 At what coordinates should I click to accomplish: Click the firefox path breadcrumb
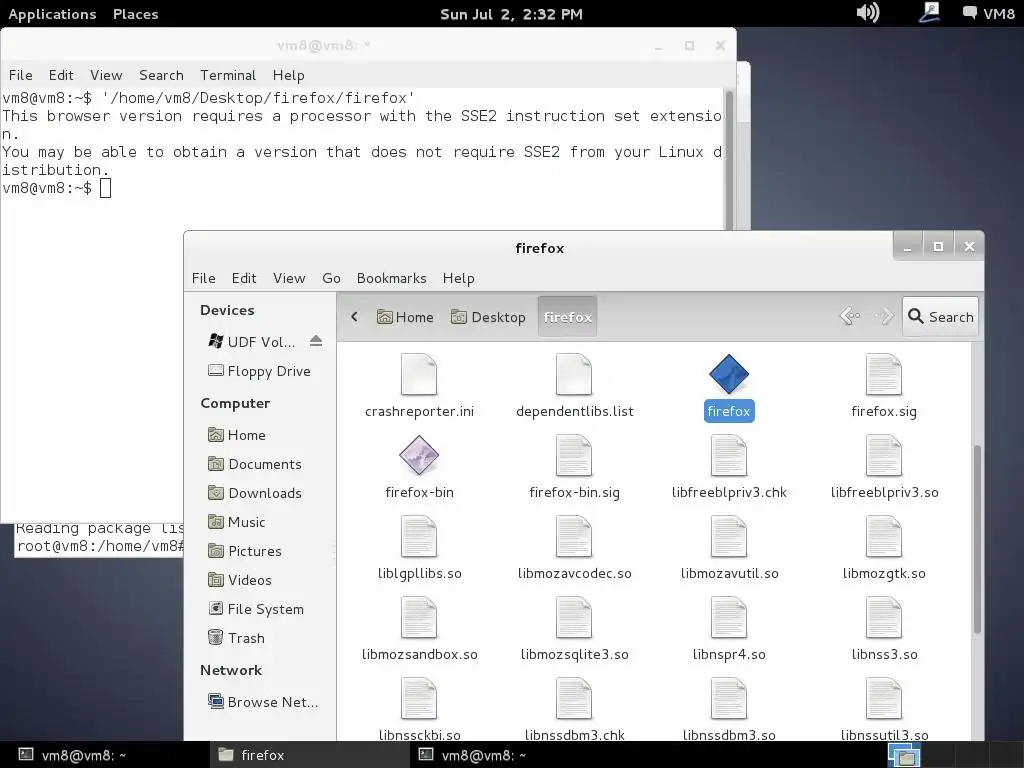coord(568,317)
